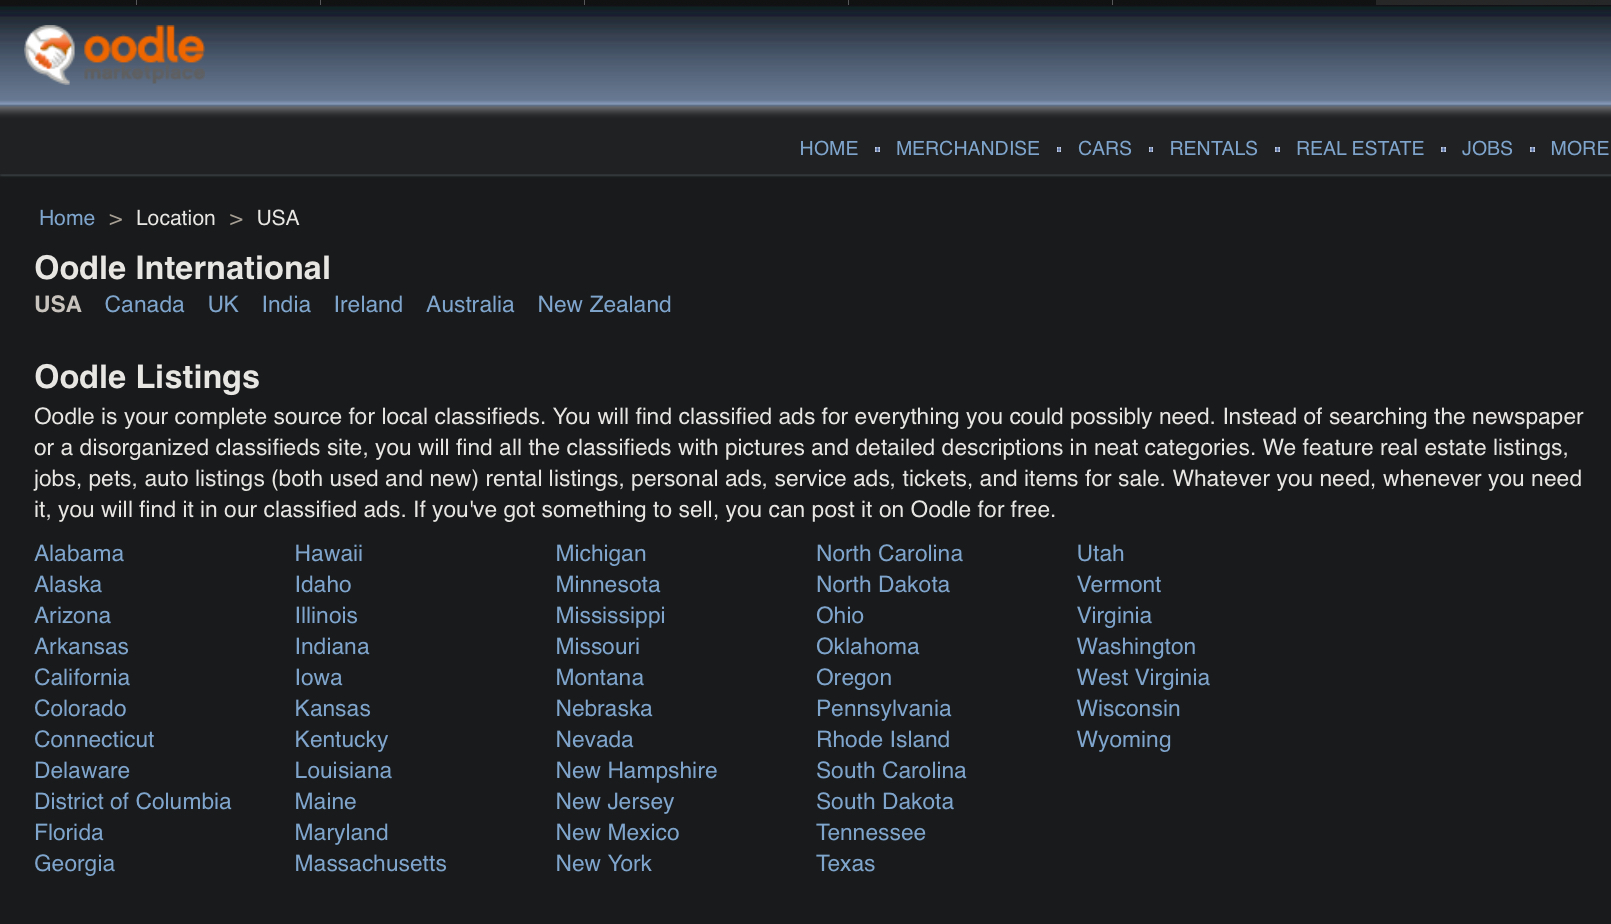Select the Washington link

click(1137, 647)
